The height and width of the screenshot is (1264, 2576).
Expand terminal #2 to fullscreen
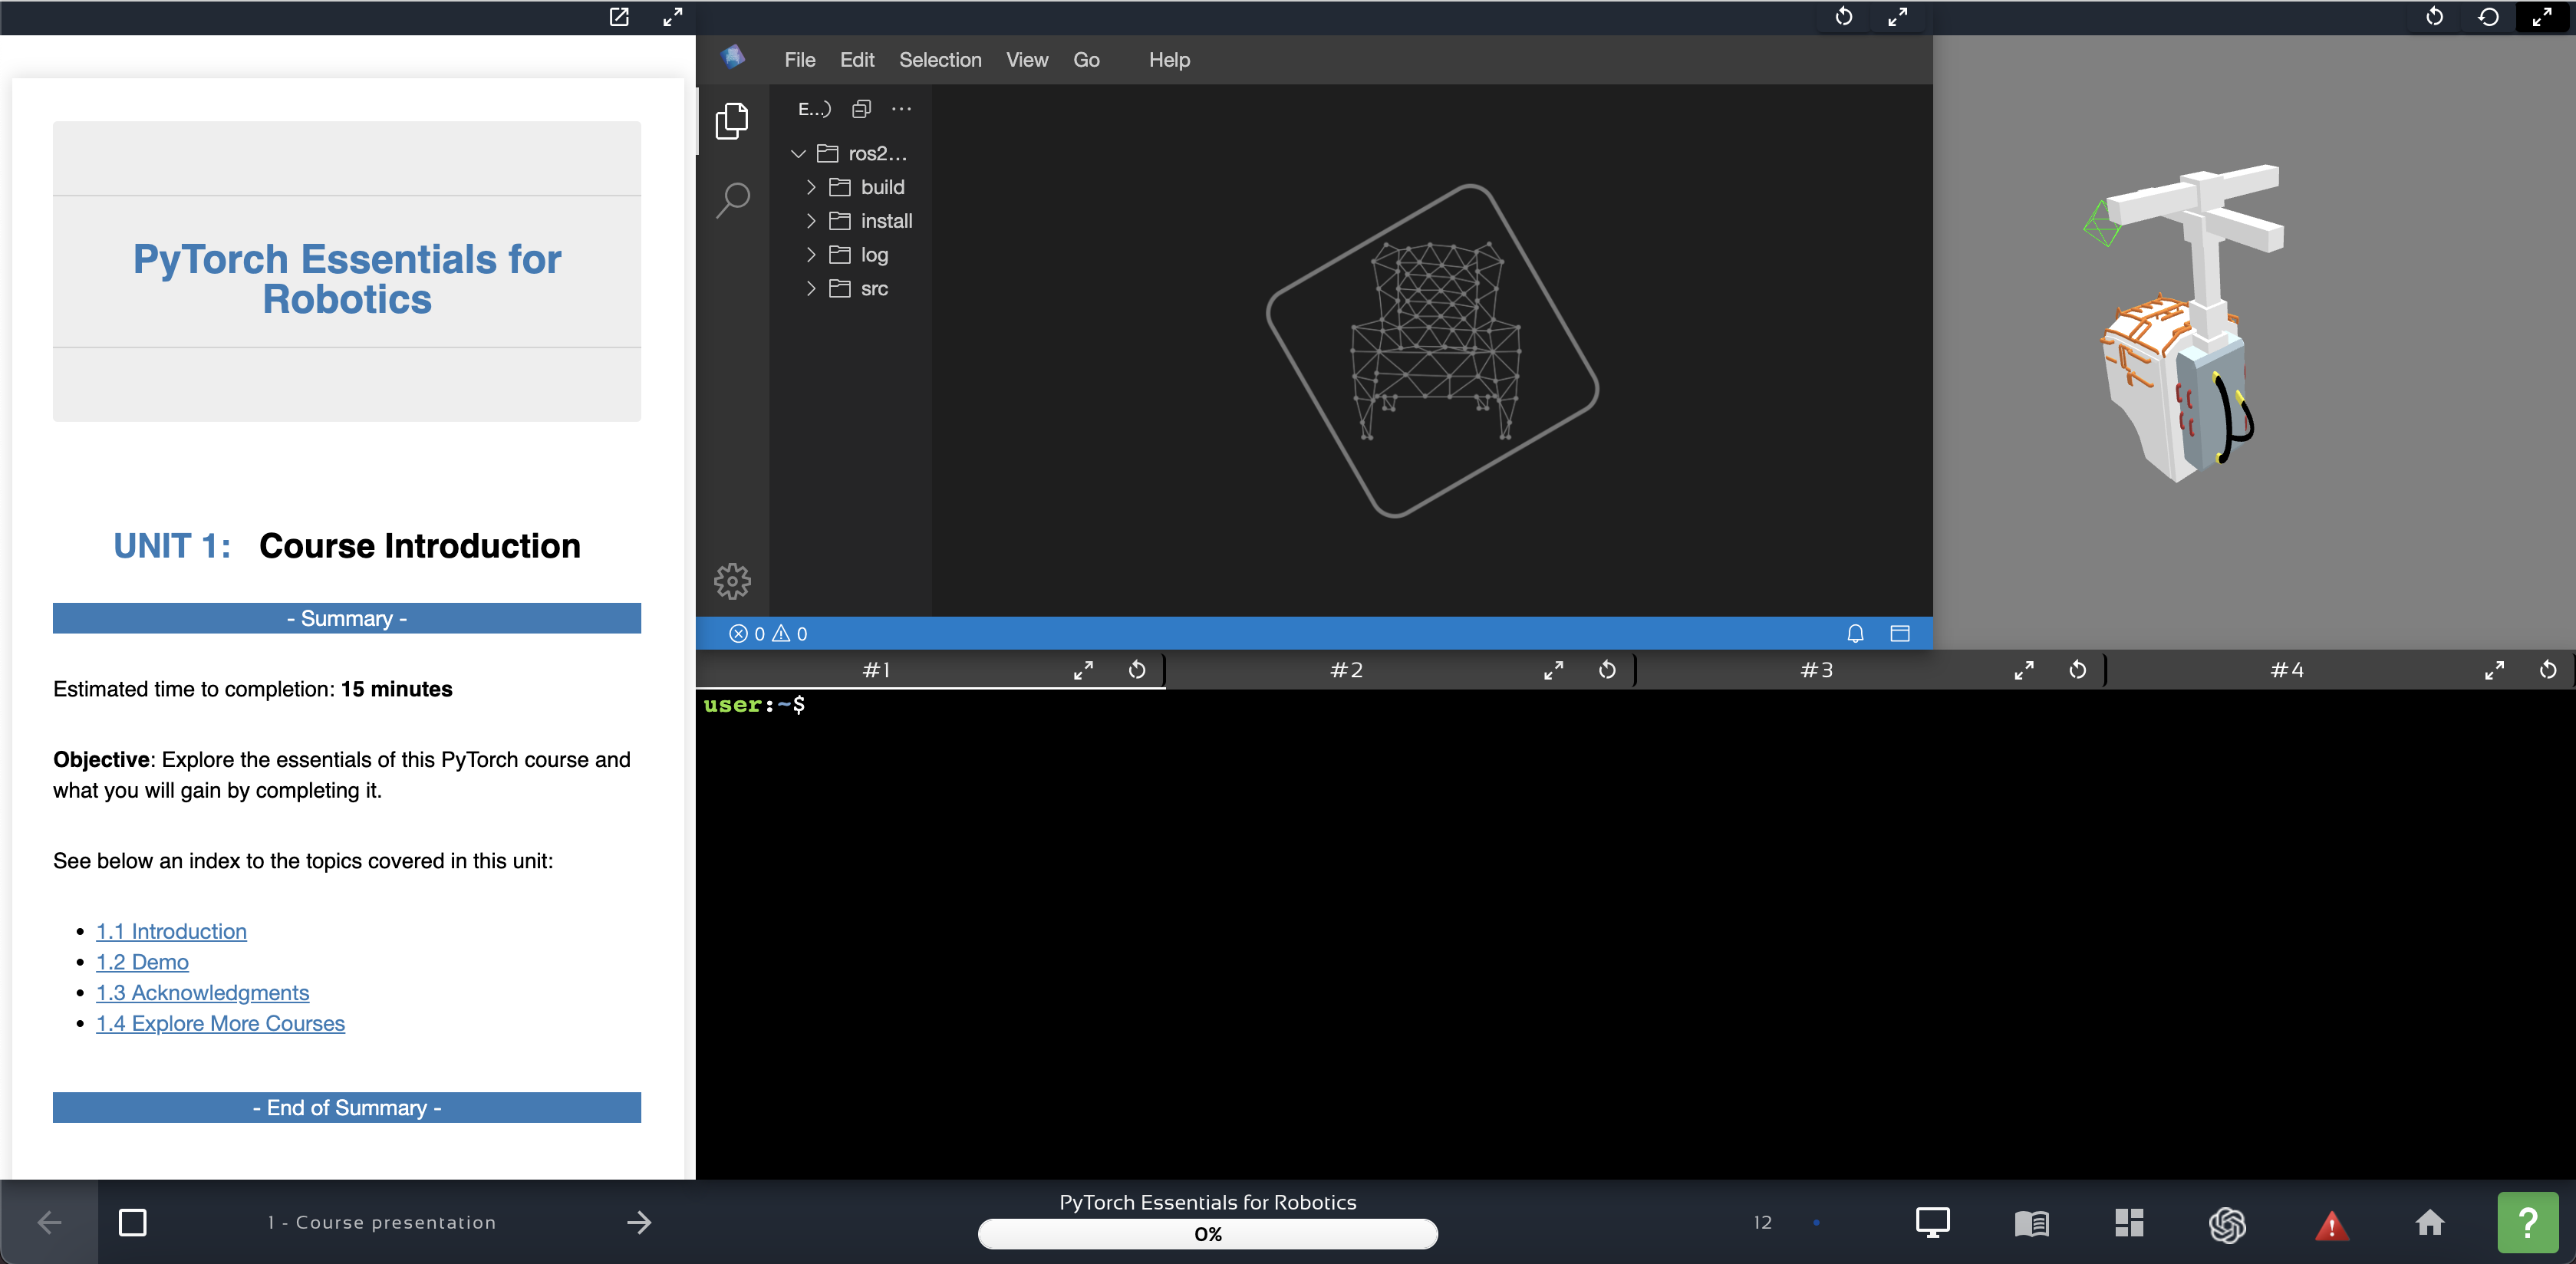tap(1553, 670)
